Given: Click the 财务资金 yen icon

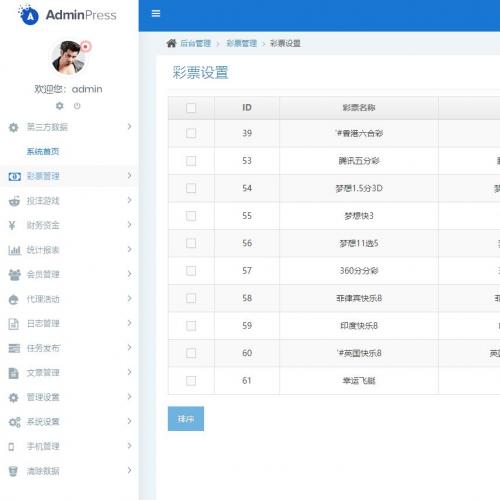Looking at the screenshot, I should click(12, 225).
